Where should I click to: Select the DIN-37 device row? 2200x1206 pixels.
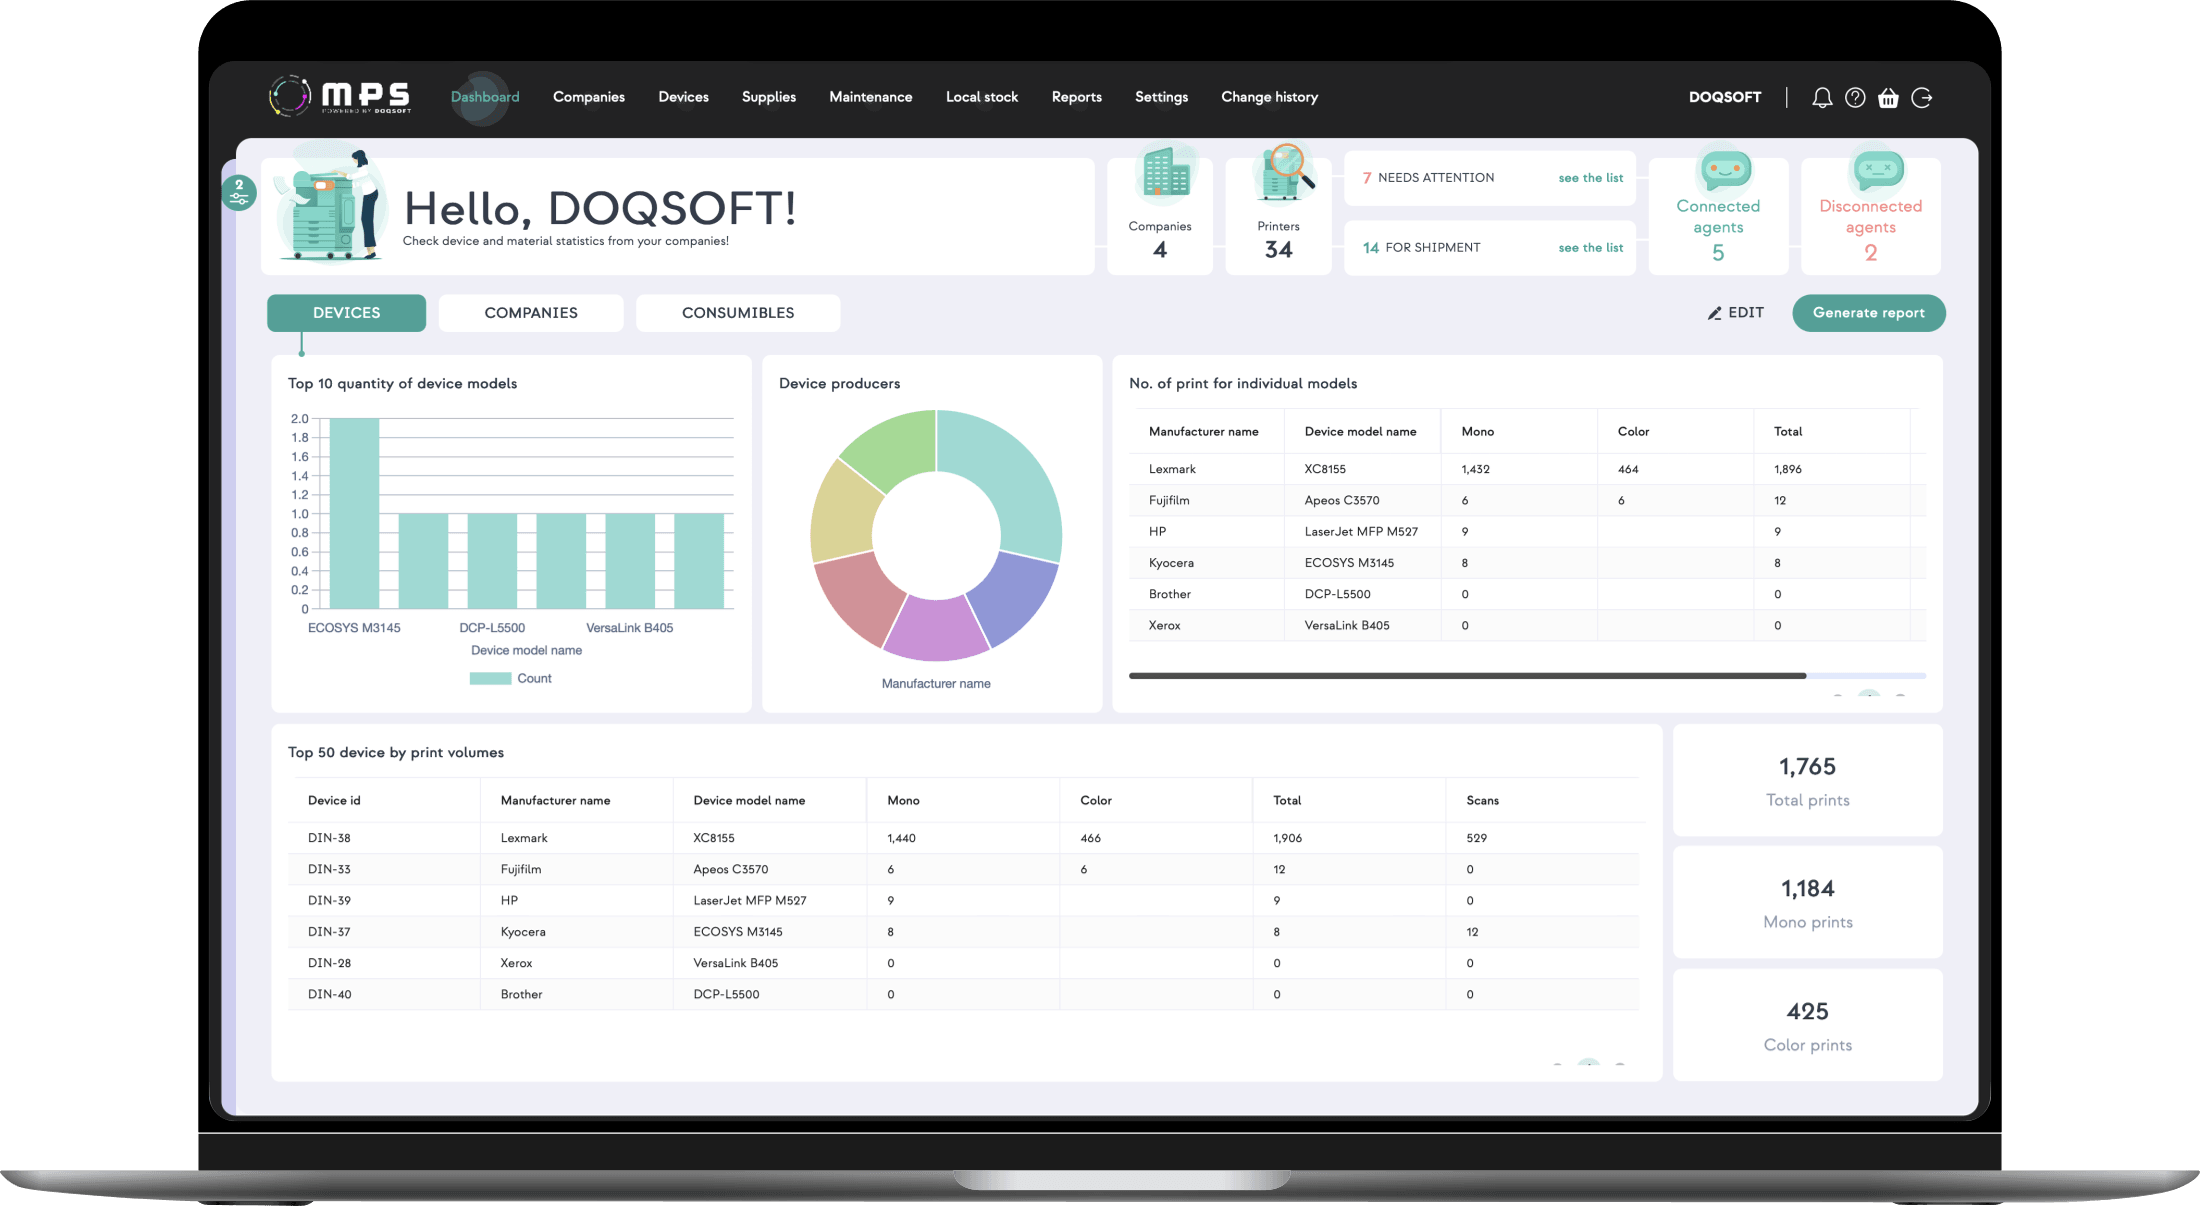coord(963,932)
